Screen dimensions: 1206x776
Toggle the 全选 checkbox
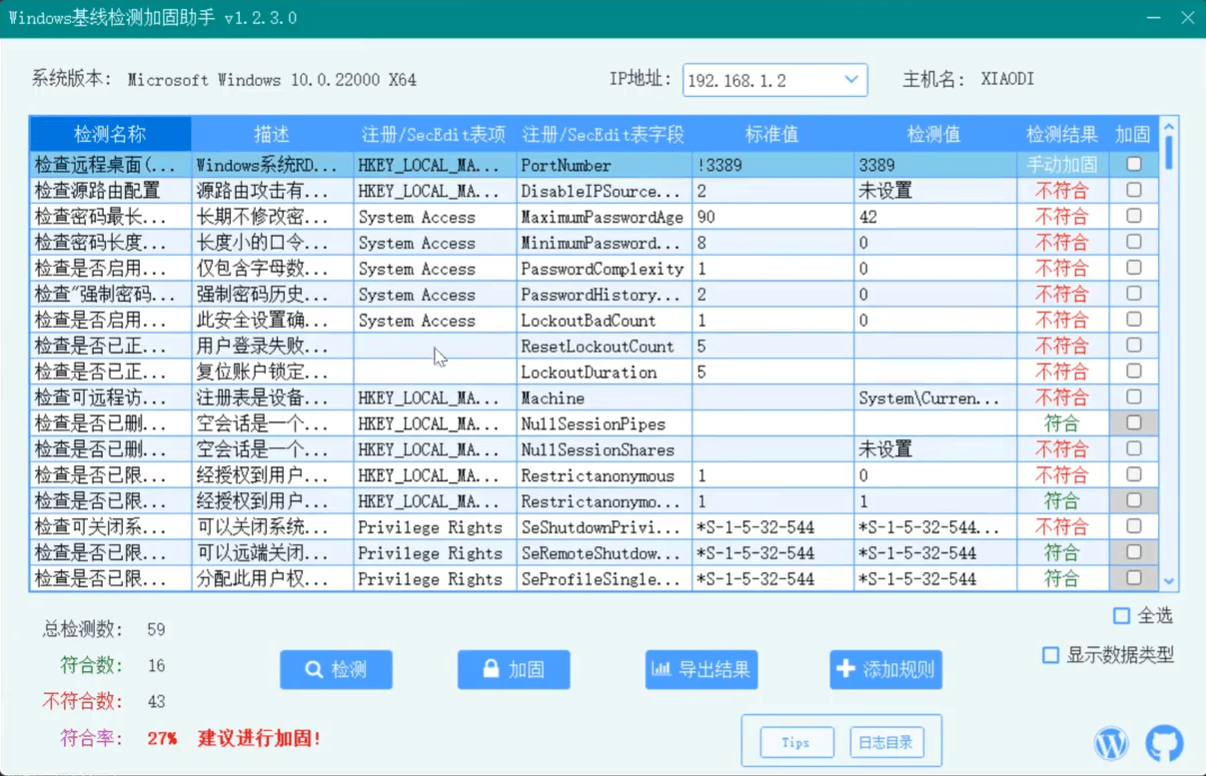1122,616
